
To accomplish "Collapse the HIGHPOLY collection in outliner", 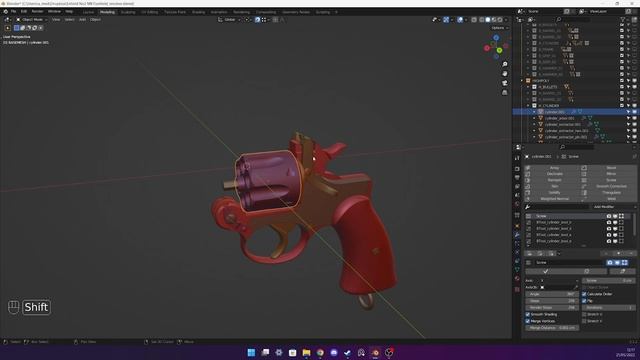I will (522, 80).
